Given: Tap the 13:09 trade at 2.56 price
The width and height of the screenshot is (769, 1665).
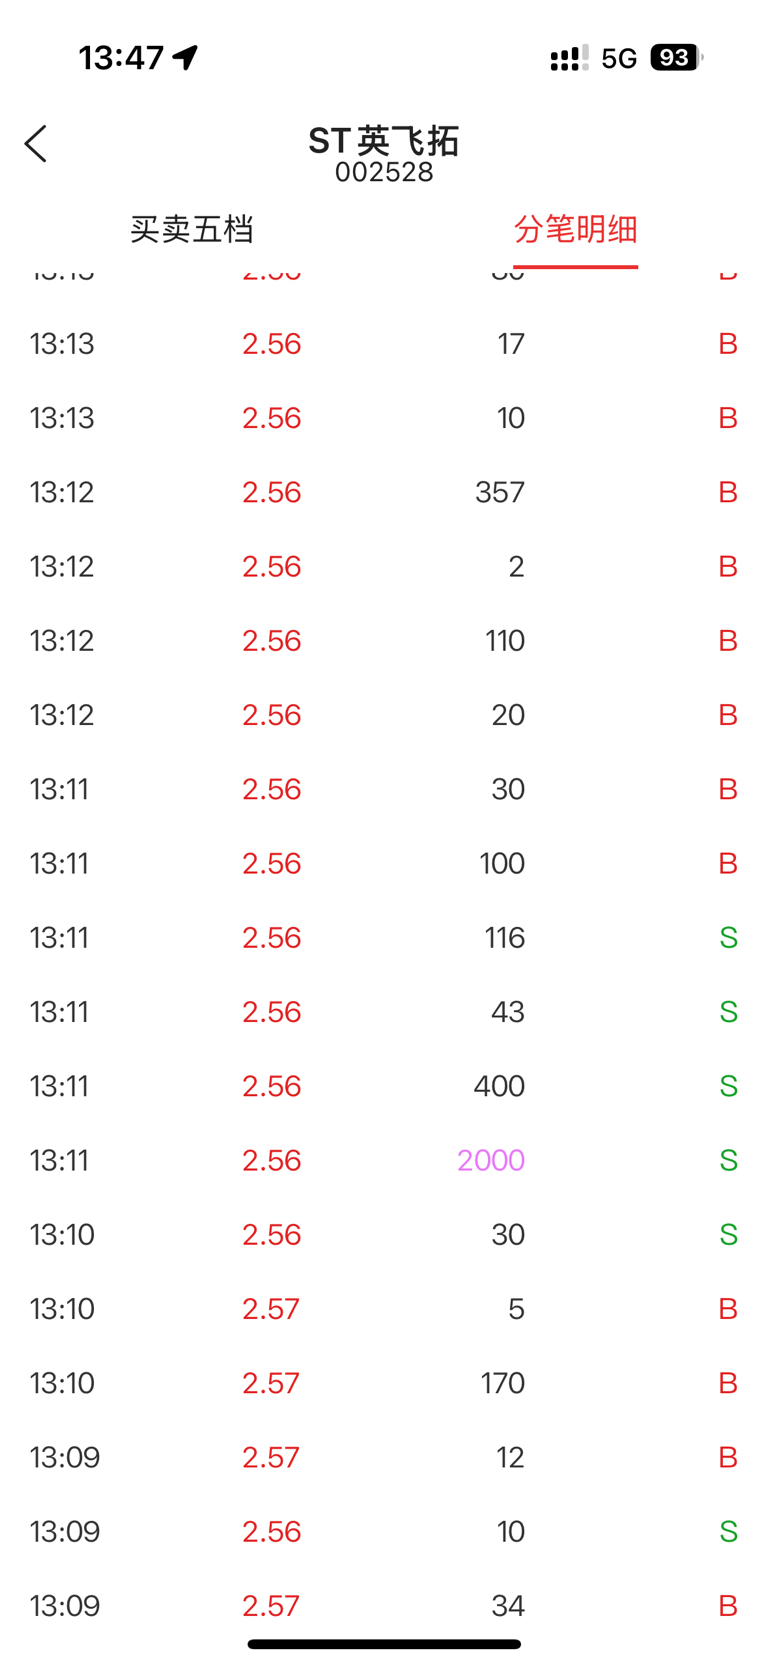Looking at the screenshot, I should (384, 1531).
